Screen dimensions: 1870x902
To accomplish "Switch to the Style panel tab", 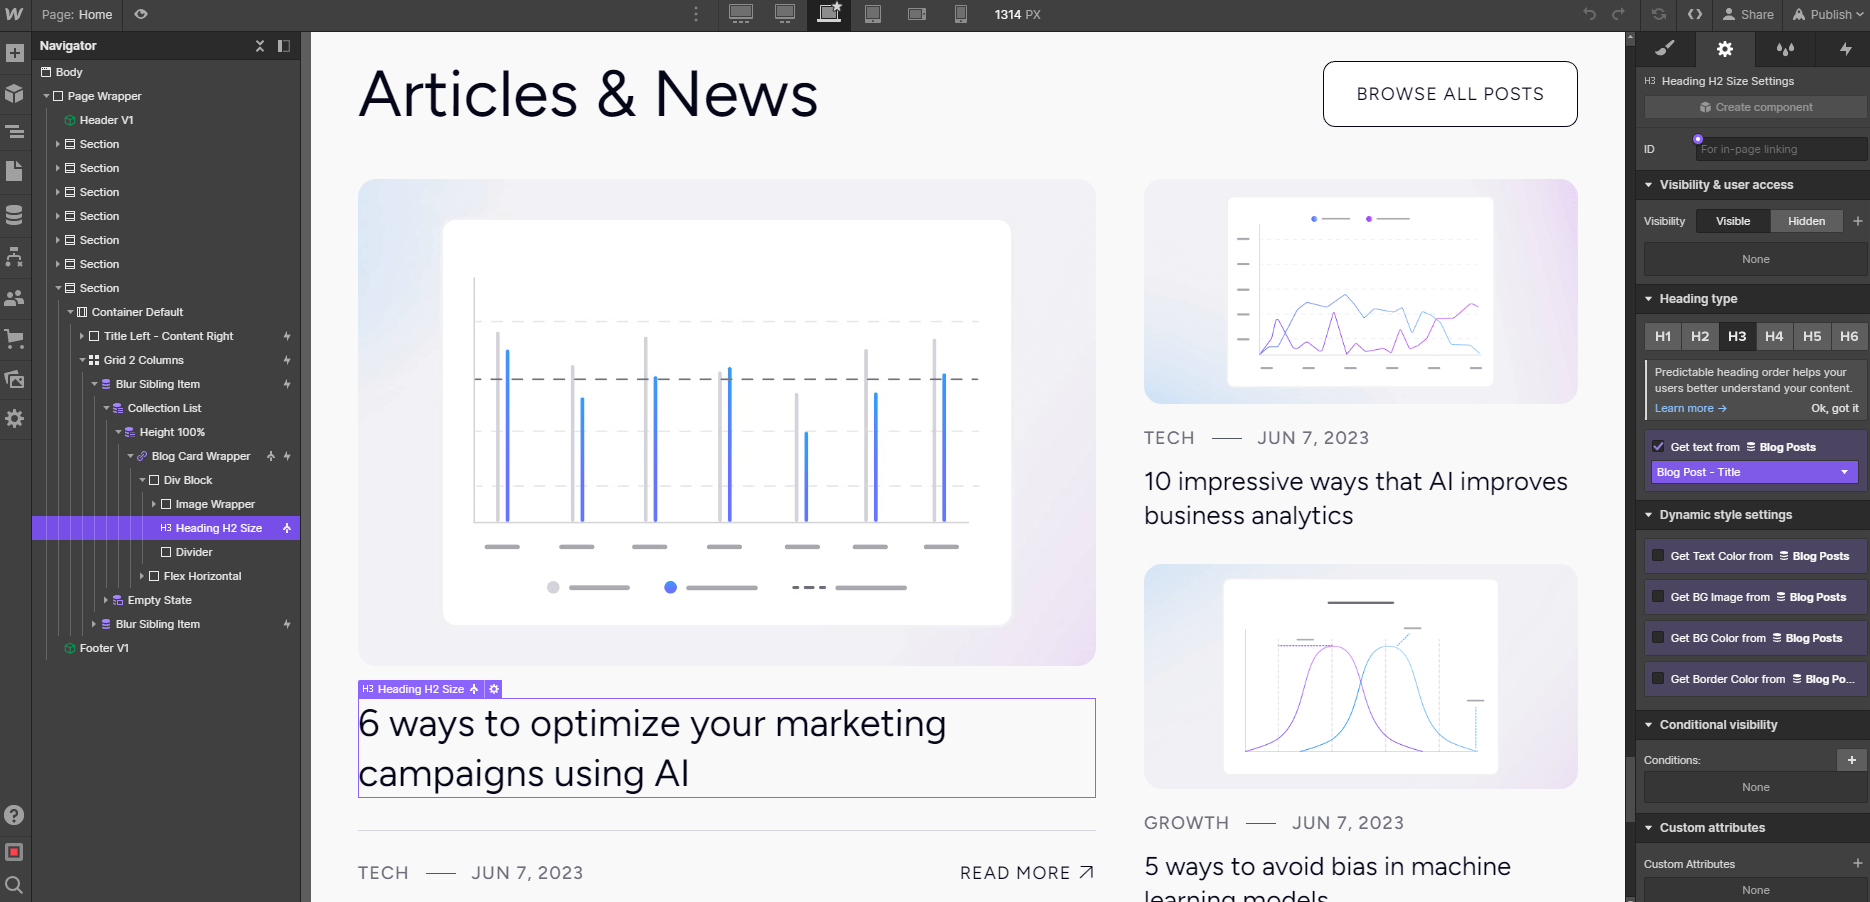I will click(x=1664, y=49).
